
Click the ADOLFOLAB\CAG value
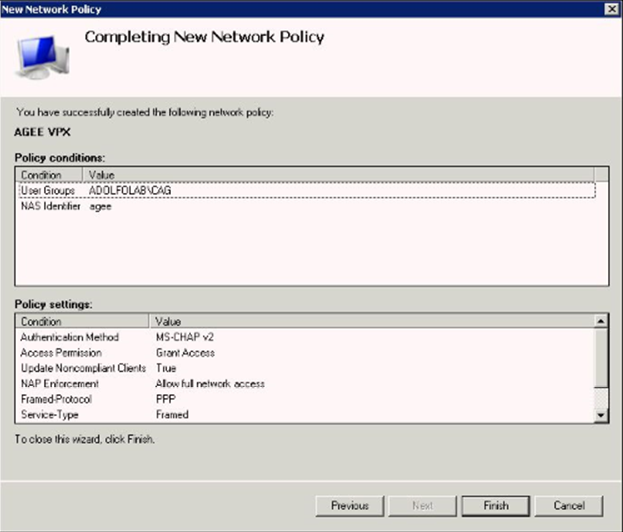(x=130, y=190)
